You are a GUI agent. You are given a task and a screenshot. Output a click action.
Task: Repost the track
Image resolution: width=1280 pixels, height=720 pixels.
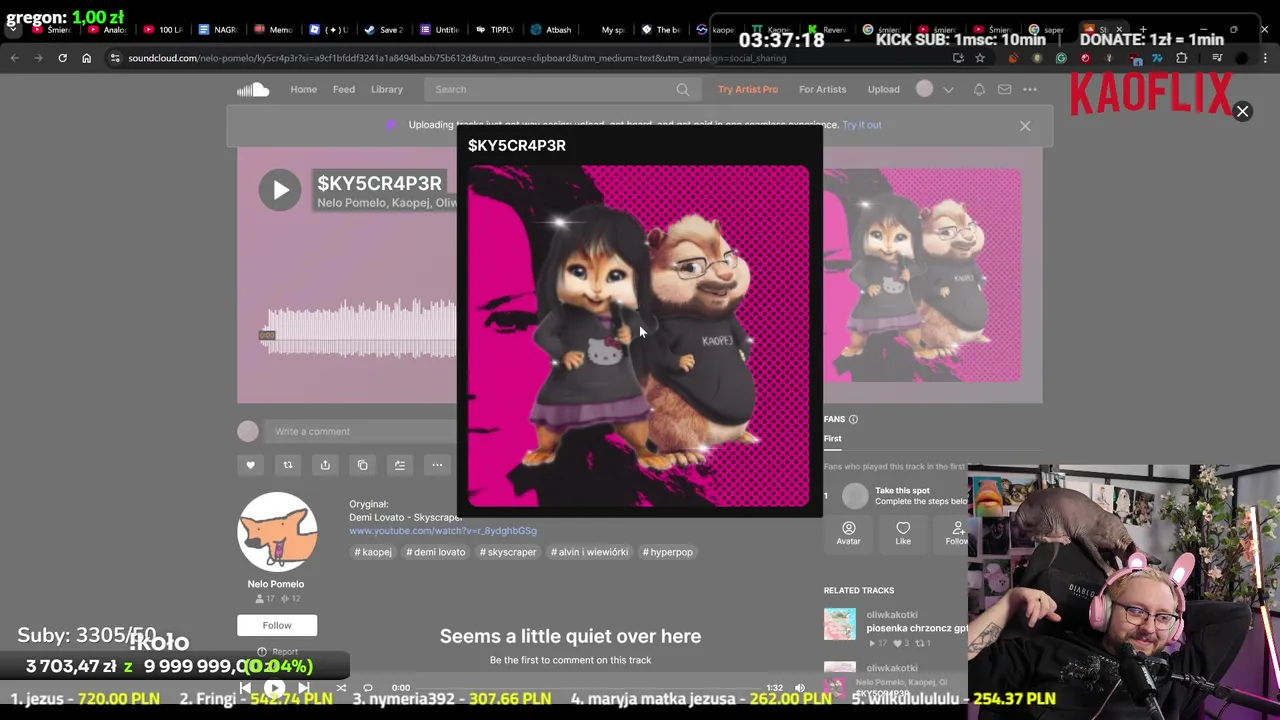(287, 465)
